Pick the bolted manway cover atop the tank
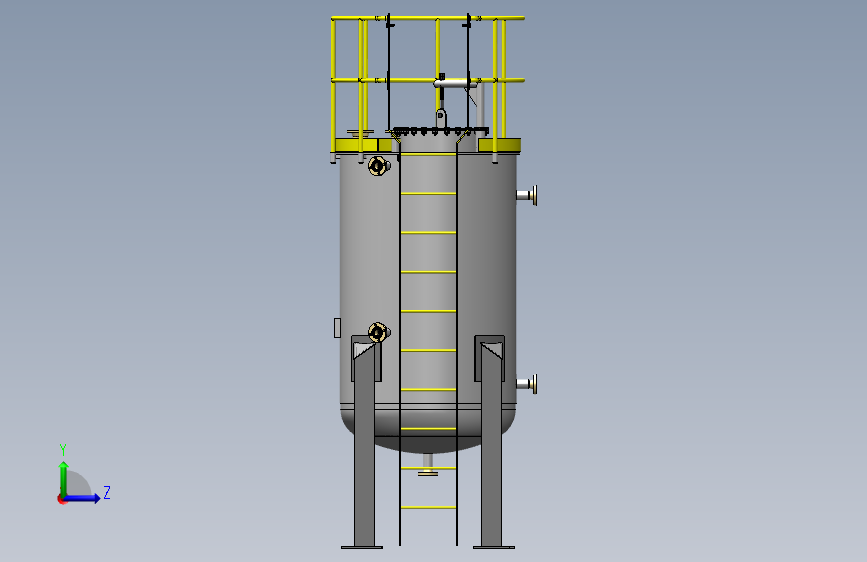 (x=440, y=131)
